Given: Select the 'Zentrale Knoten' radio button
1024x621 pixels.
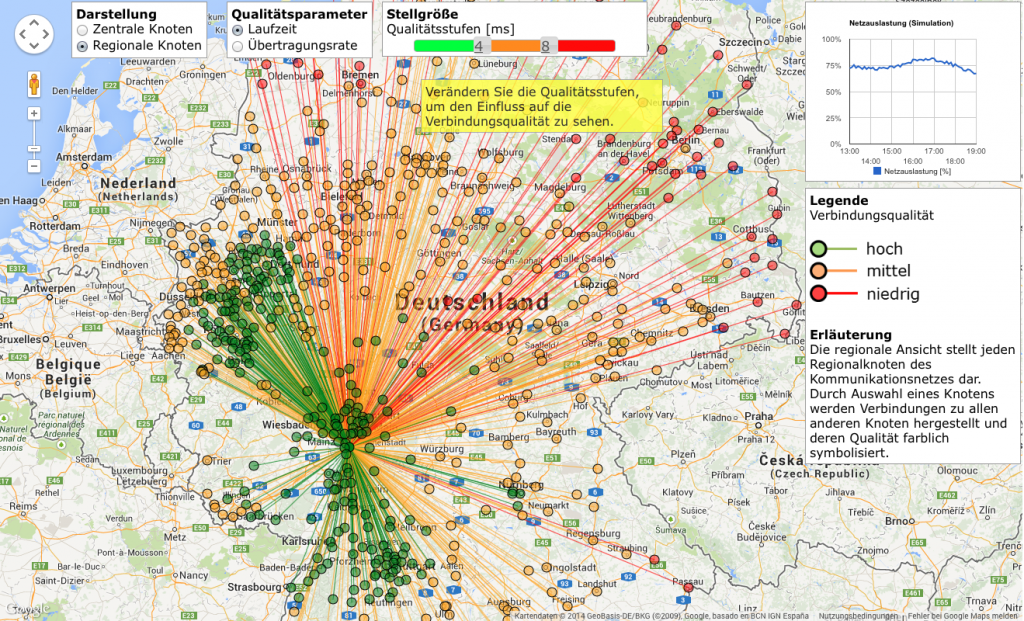Looking at the screenshot, I should tap(82, 30).
